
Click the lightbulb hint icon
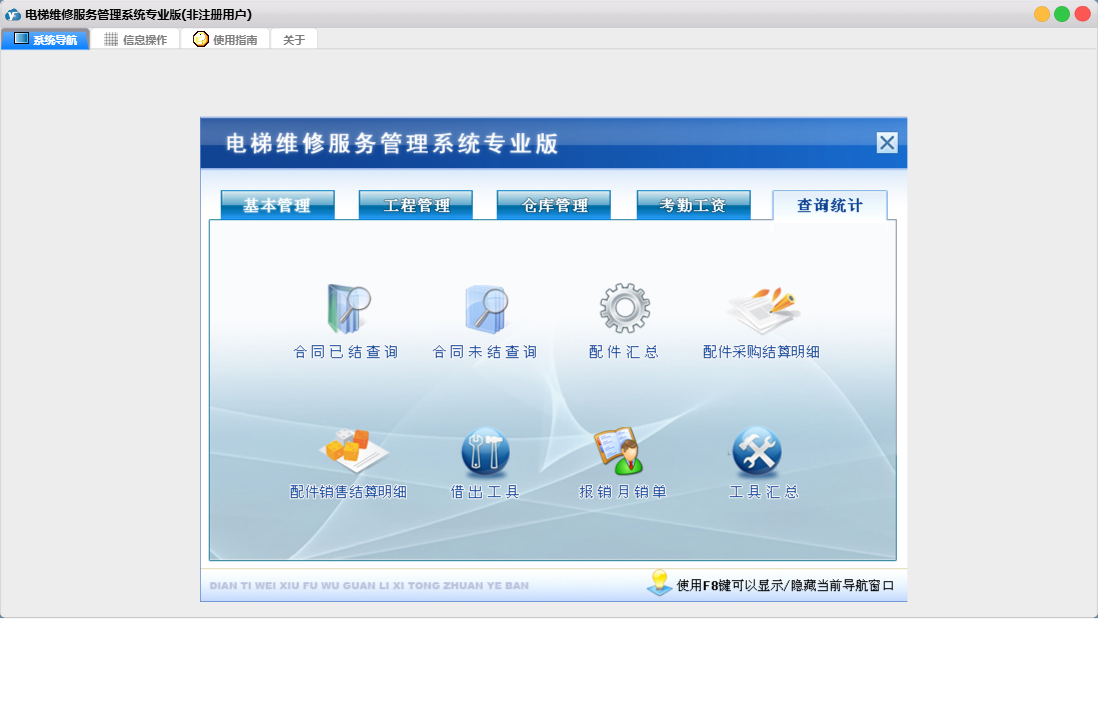(659, 582)
